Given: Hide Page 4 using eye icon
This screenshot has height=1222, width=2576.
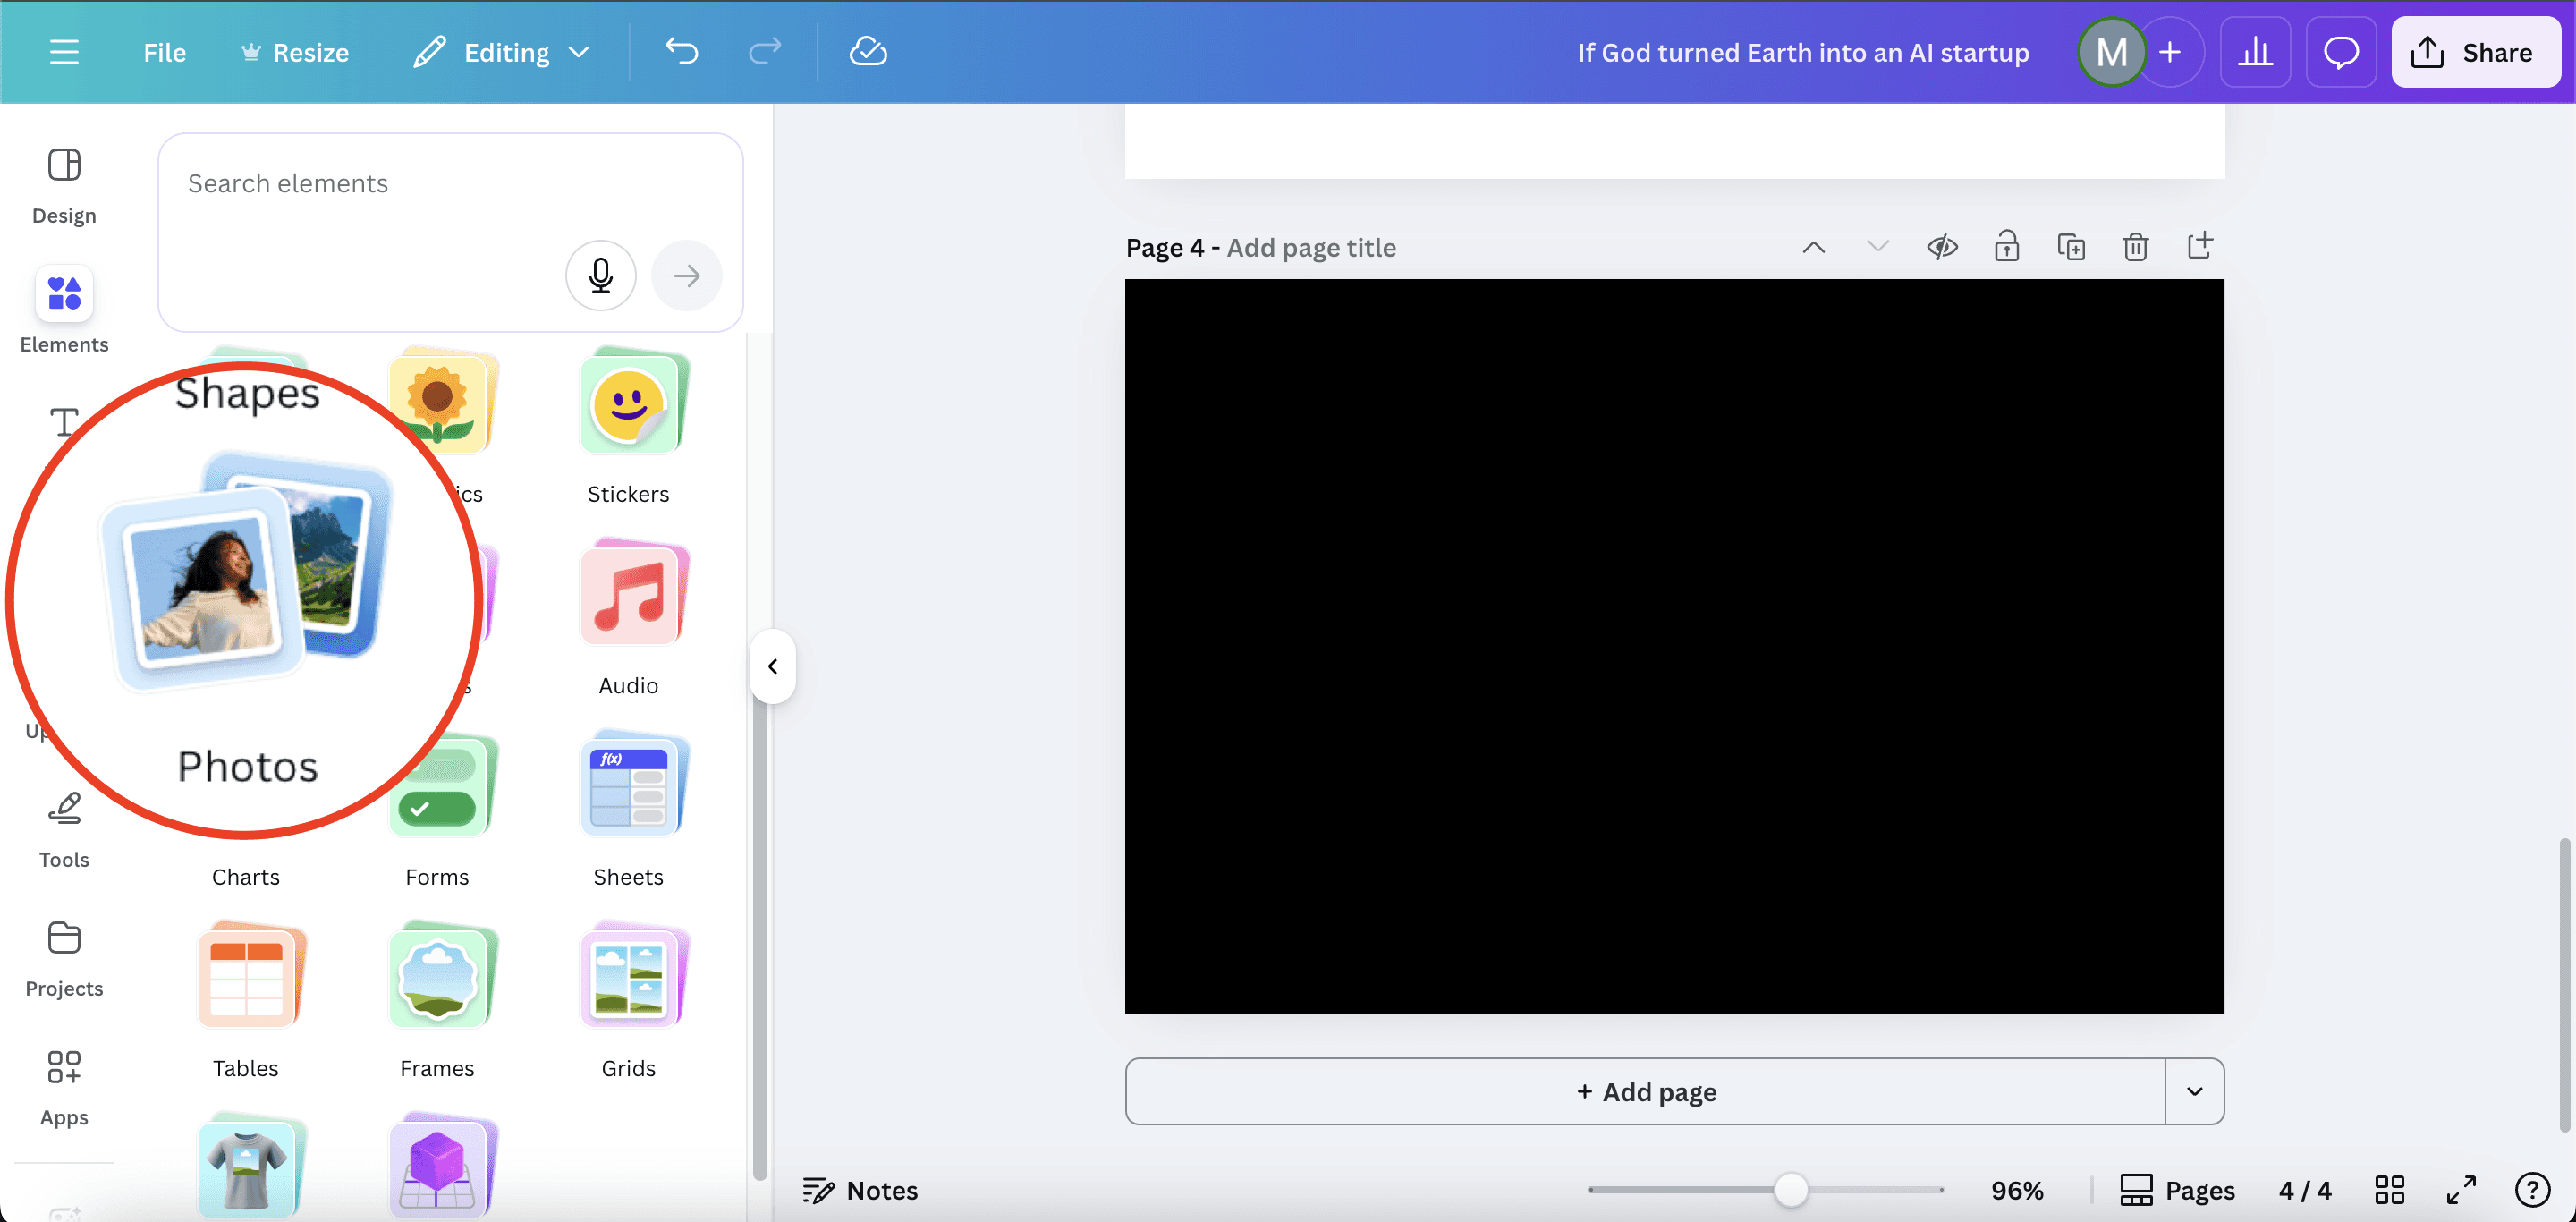Looking at the screenshot, I should pos(1942,247).
